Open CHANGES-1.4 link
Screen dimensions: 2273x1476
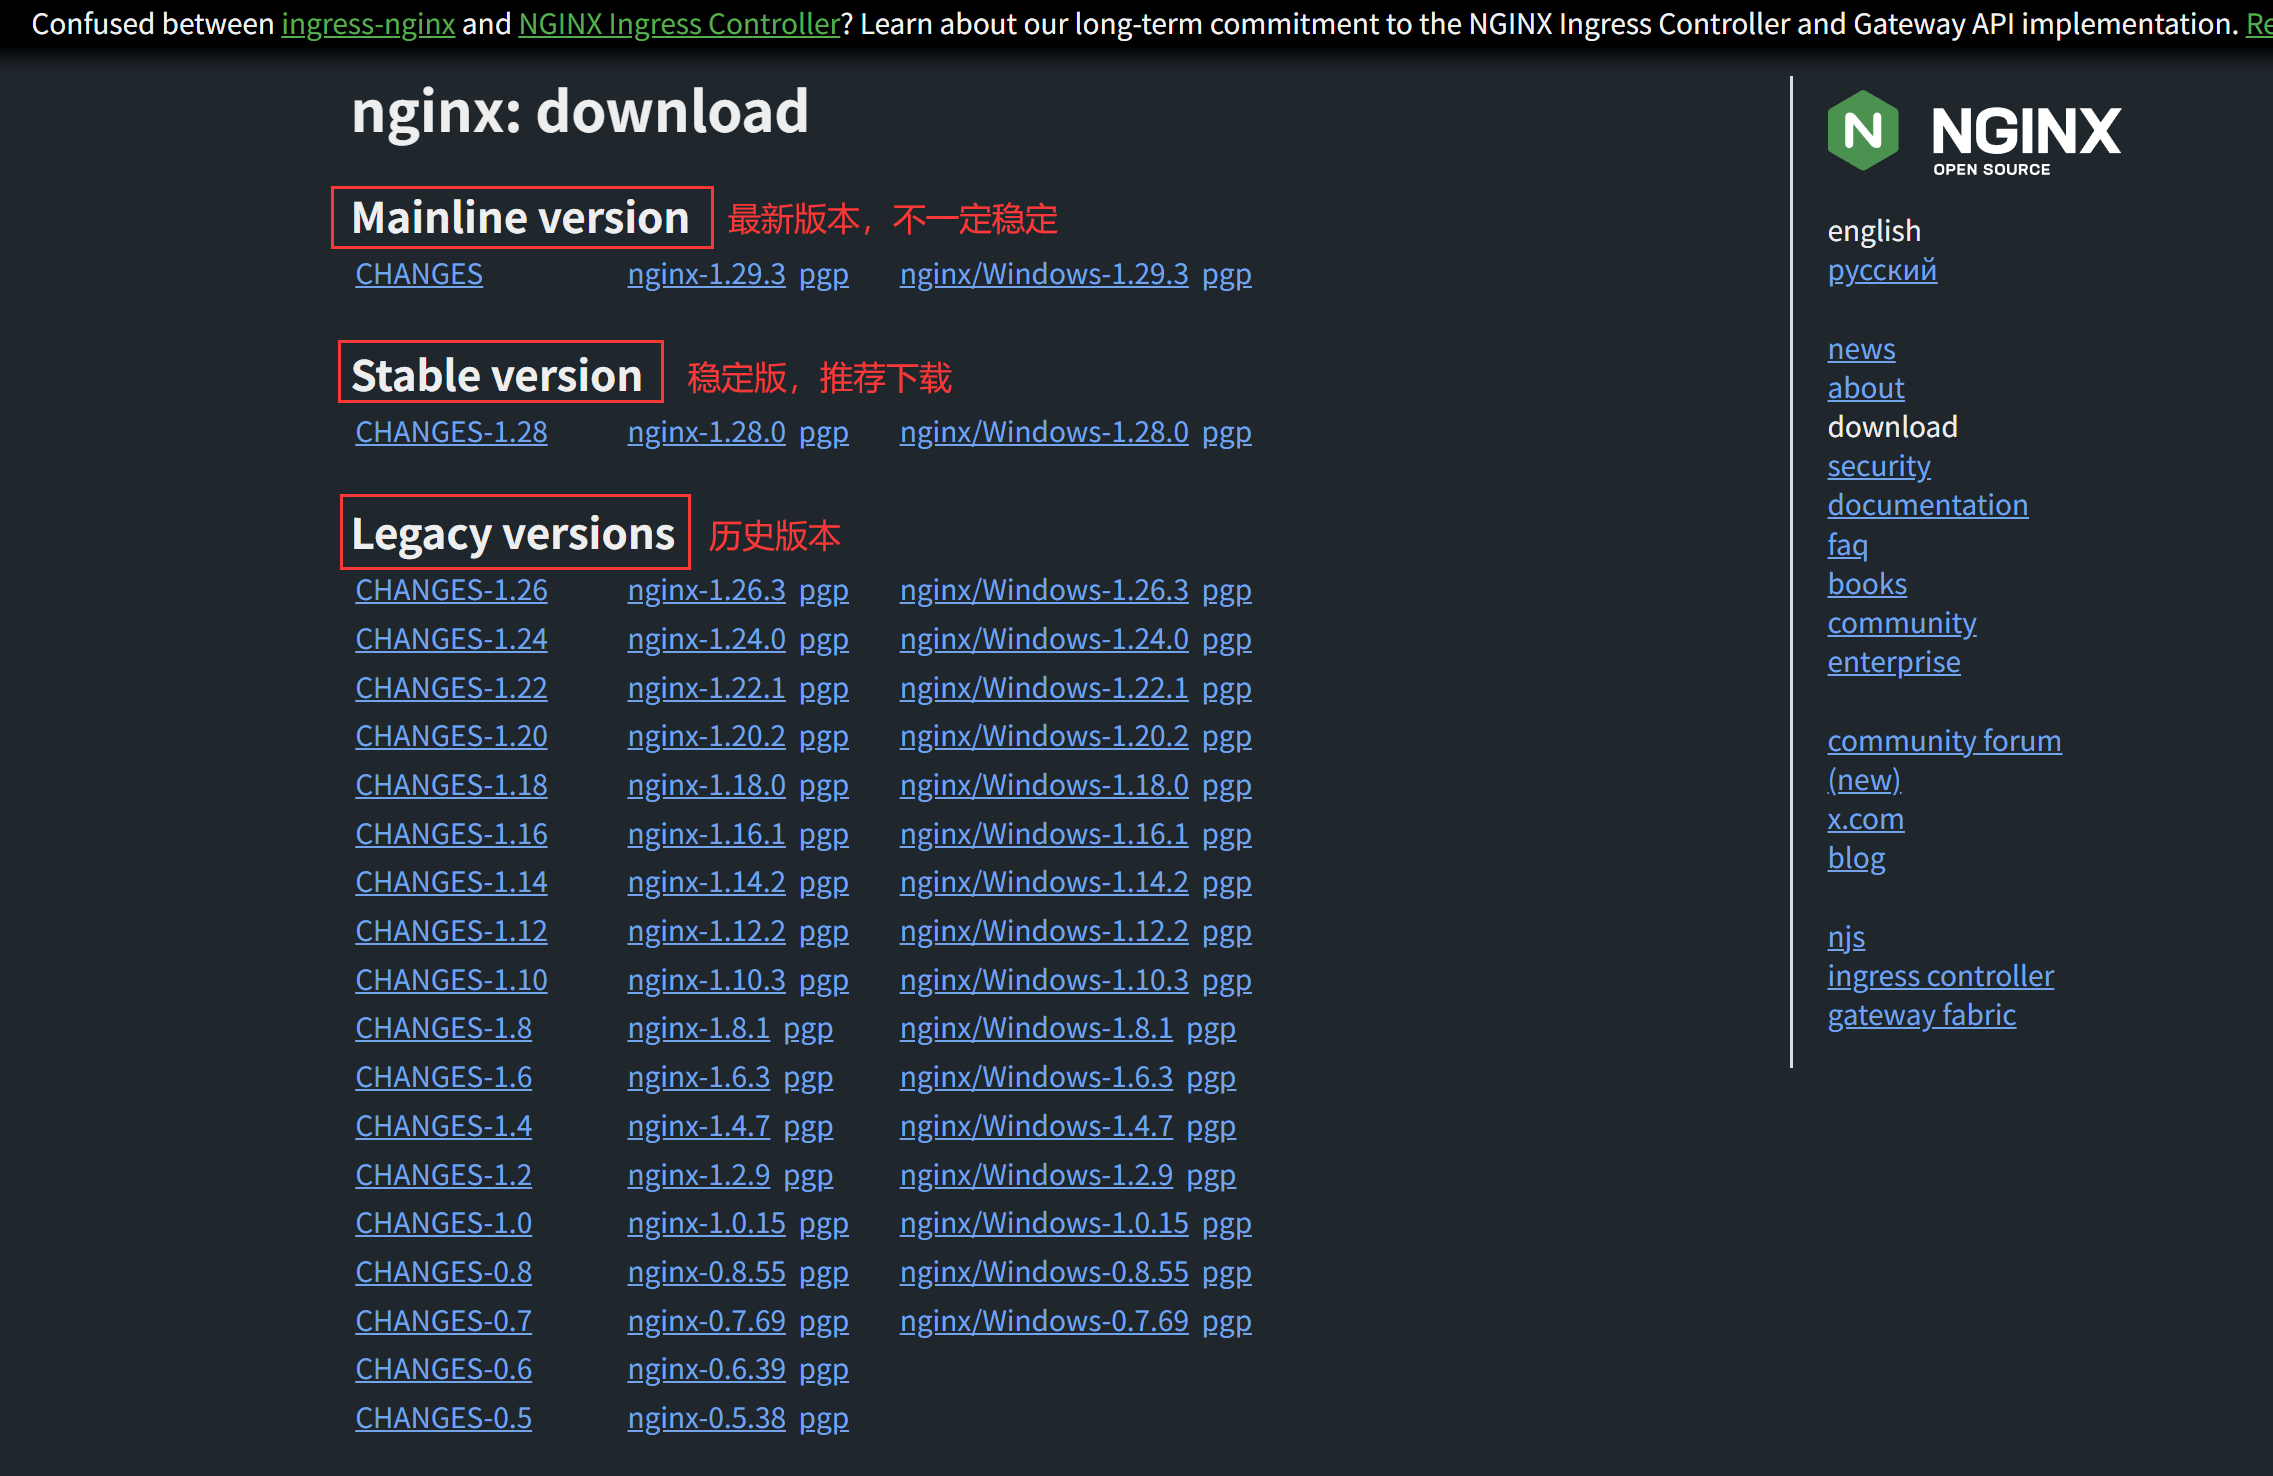coord(443,1126)
